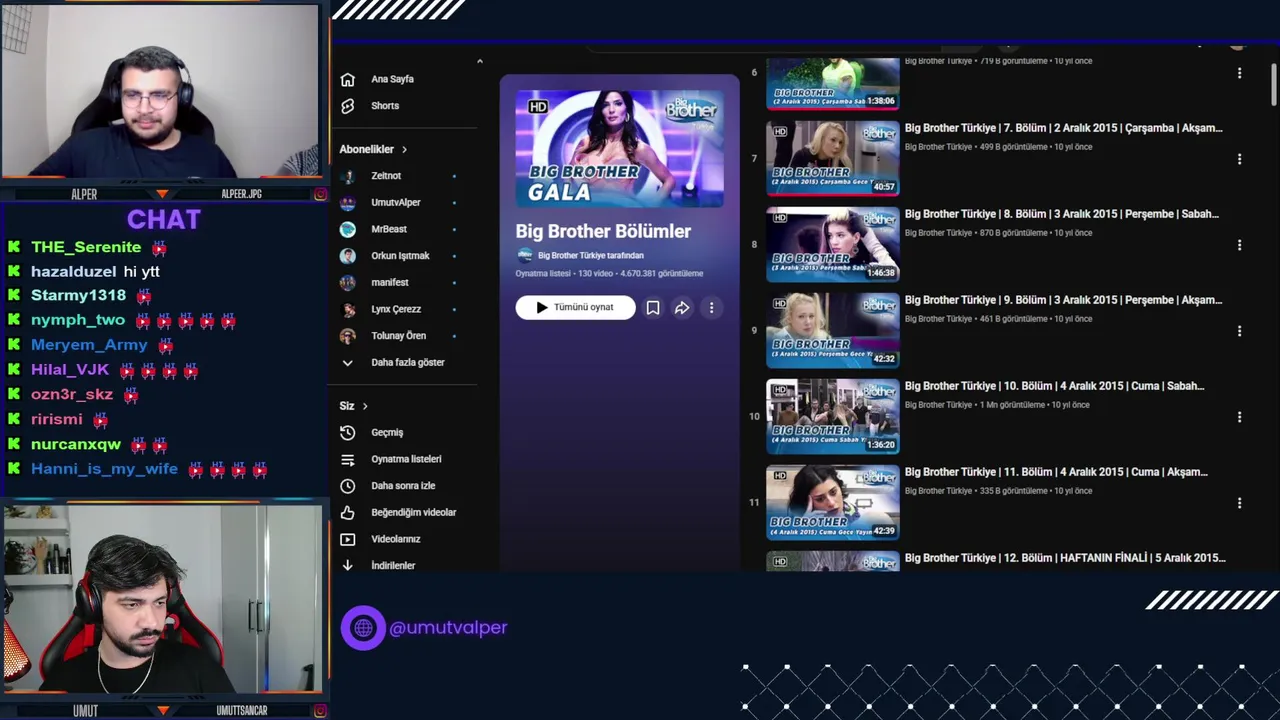
Task: Select Ana Sayfa menu label
Action: click(x=392, y=79)
